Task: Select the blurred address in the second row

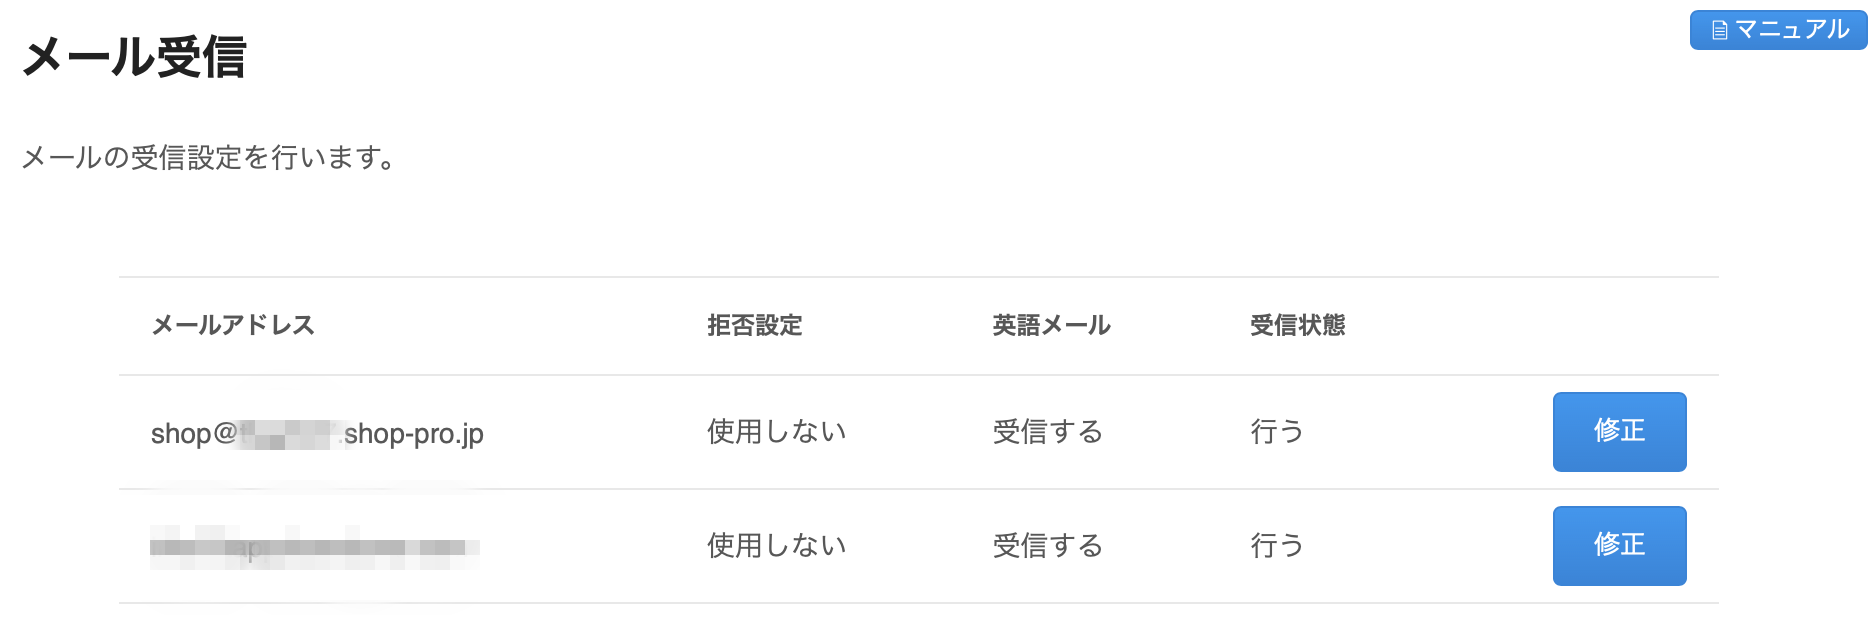Action: pyautogui.click(x=314, y=547)
